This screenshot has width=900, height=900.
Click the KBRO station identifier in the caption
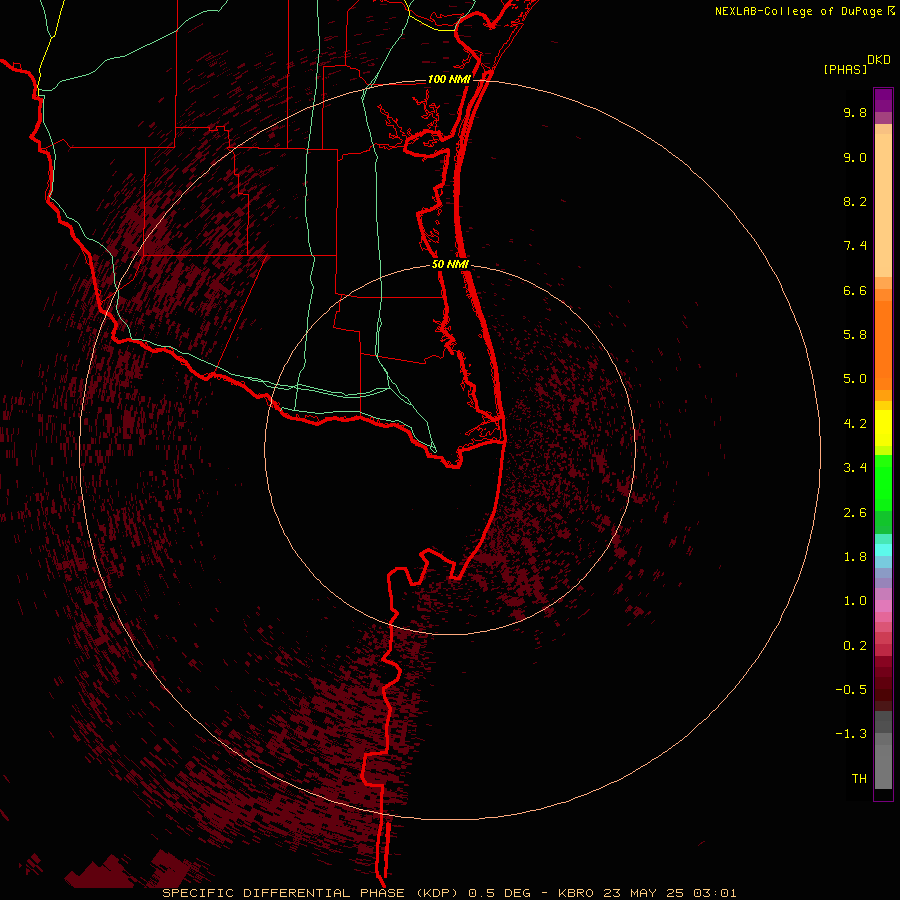coord(577,893)
